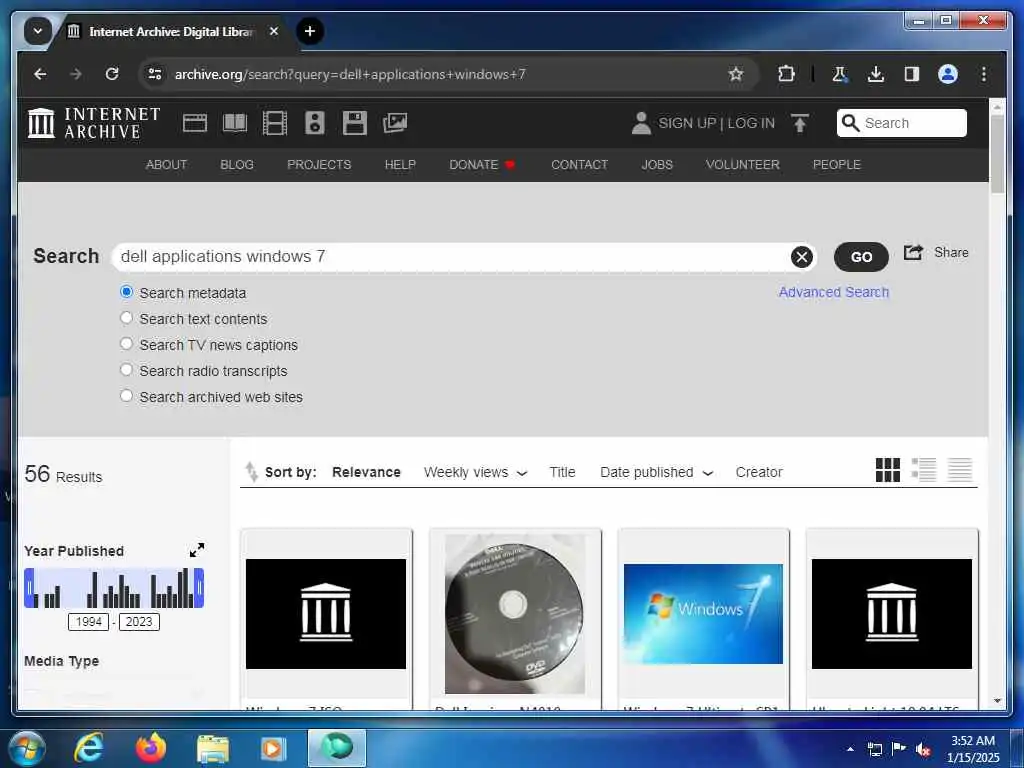1024x768 pixels.
Task: Sort results by Title
Action: (562, 472)
